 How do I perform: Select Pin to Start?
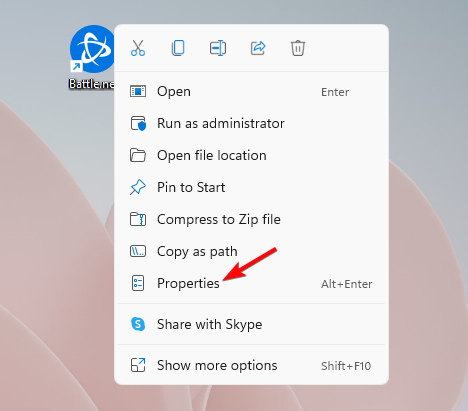pos(251,187)
